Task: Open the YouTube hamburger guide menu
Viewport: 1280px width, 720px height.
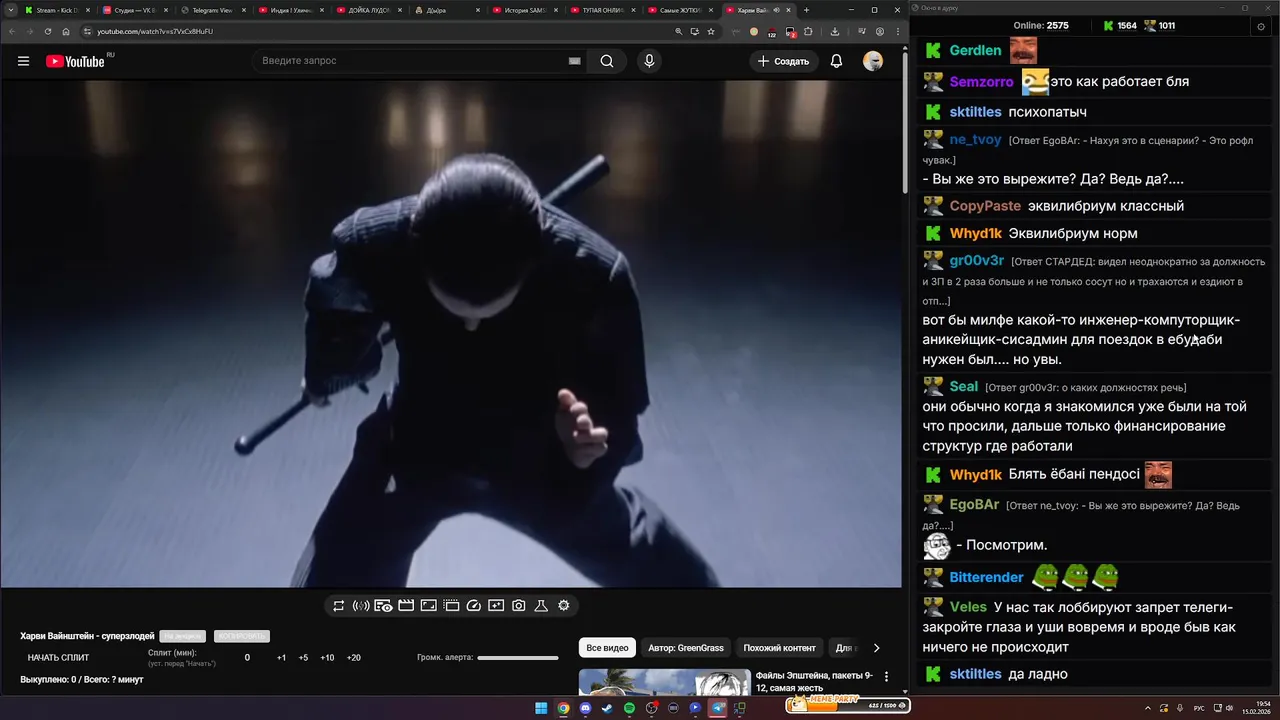Action: pyautogui.click(x=23, y=61)
